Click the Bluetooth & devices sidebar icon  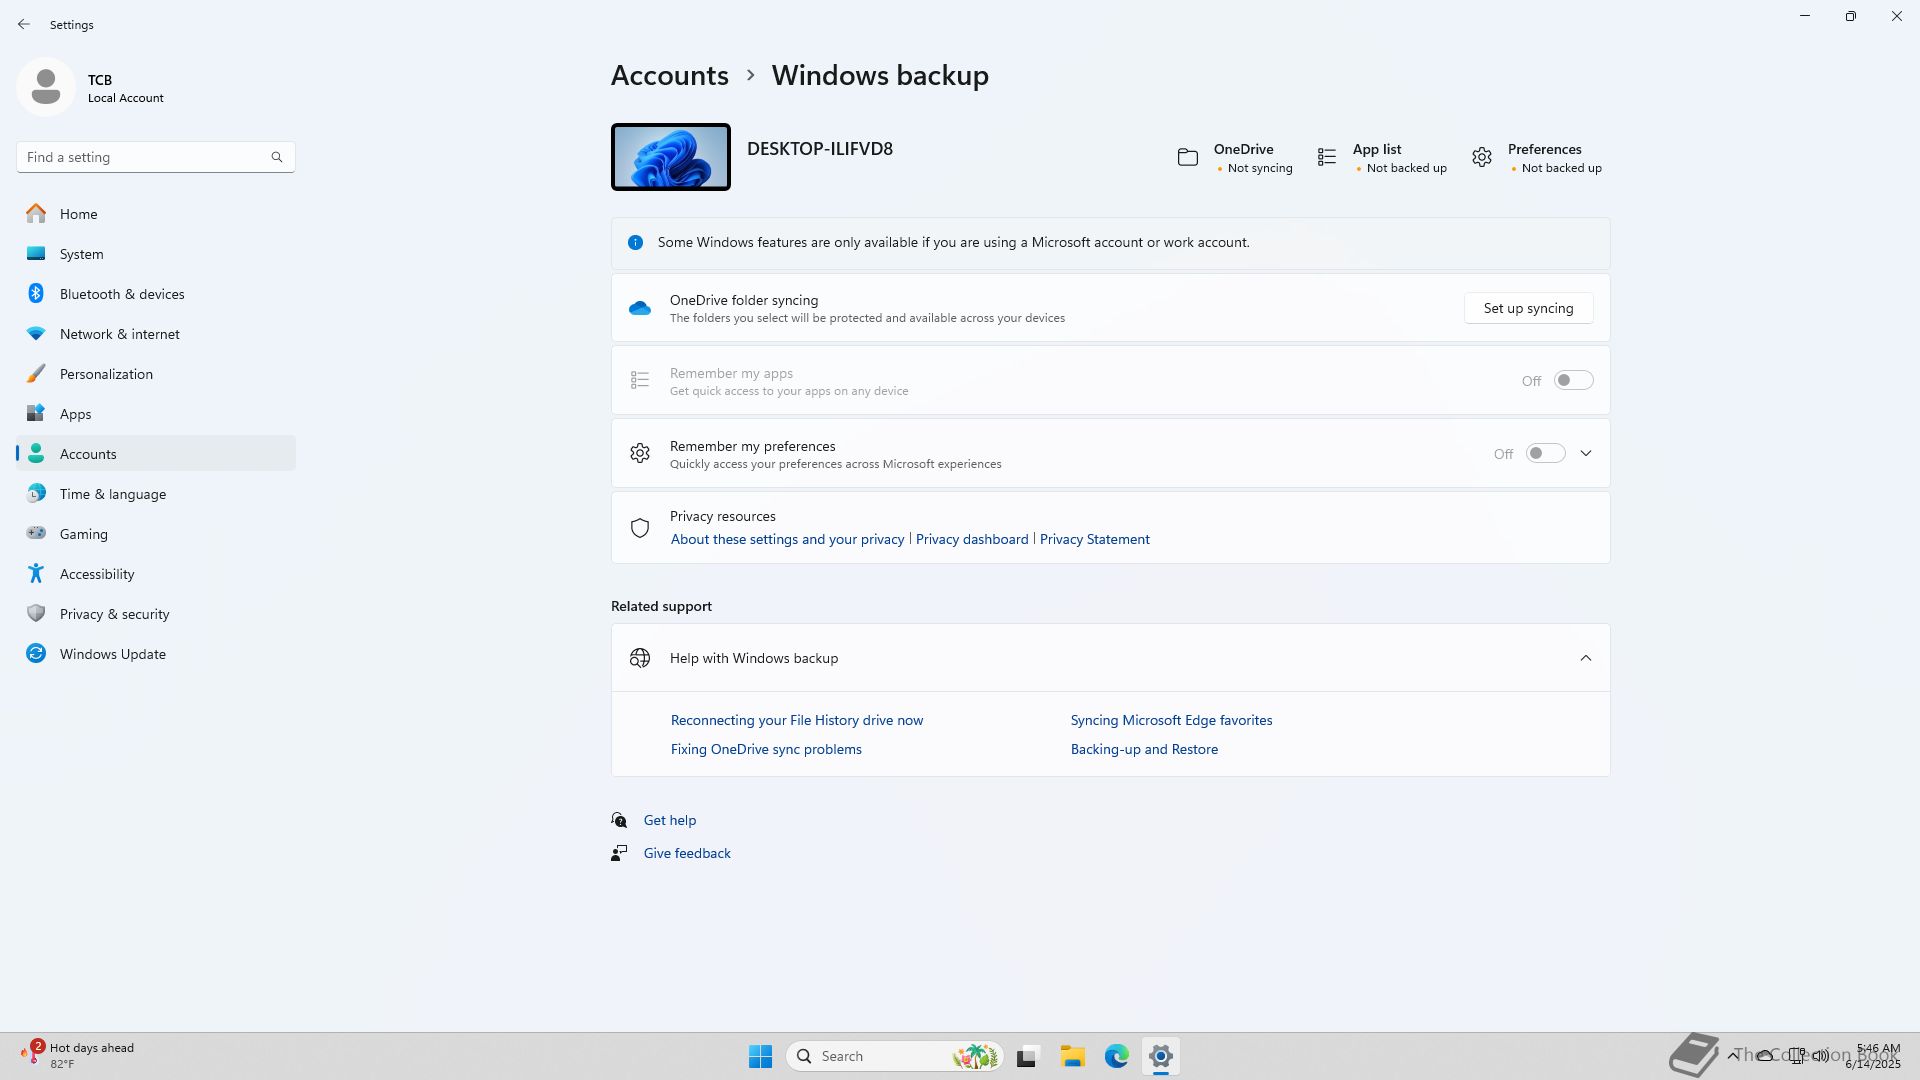click(36, 294)
